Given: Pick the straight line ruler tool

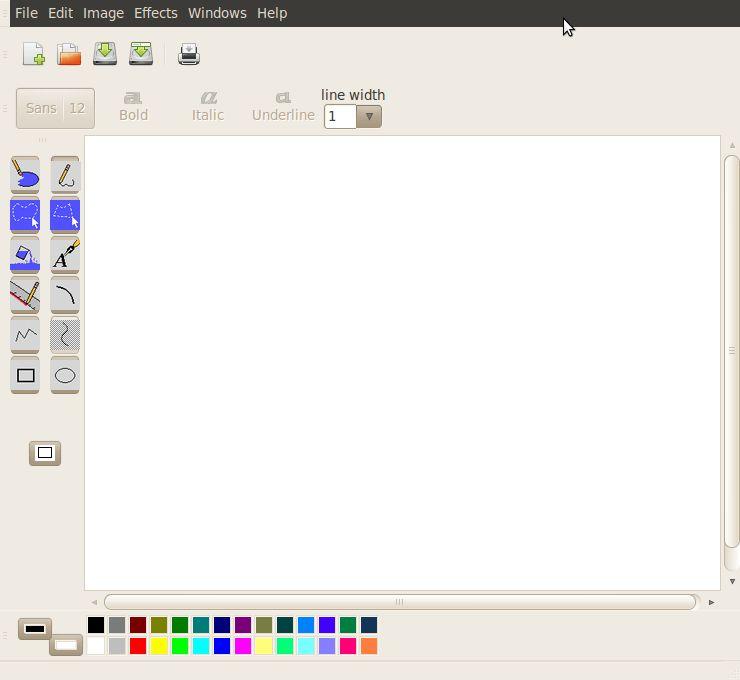Looking at the screenshot, I should click(x=25, y=295).
